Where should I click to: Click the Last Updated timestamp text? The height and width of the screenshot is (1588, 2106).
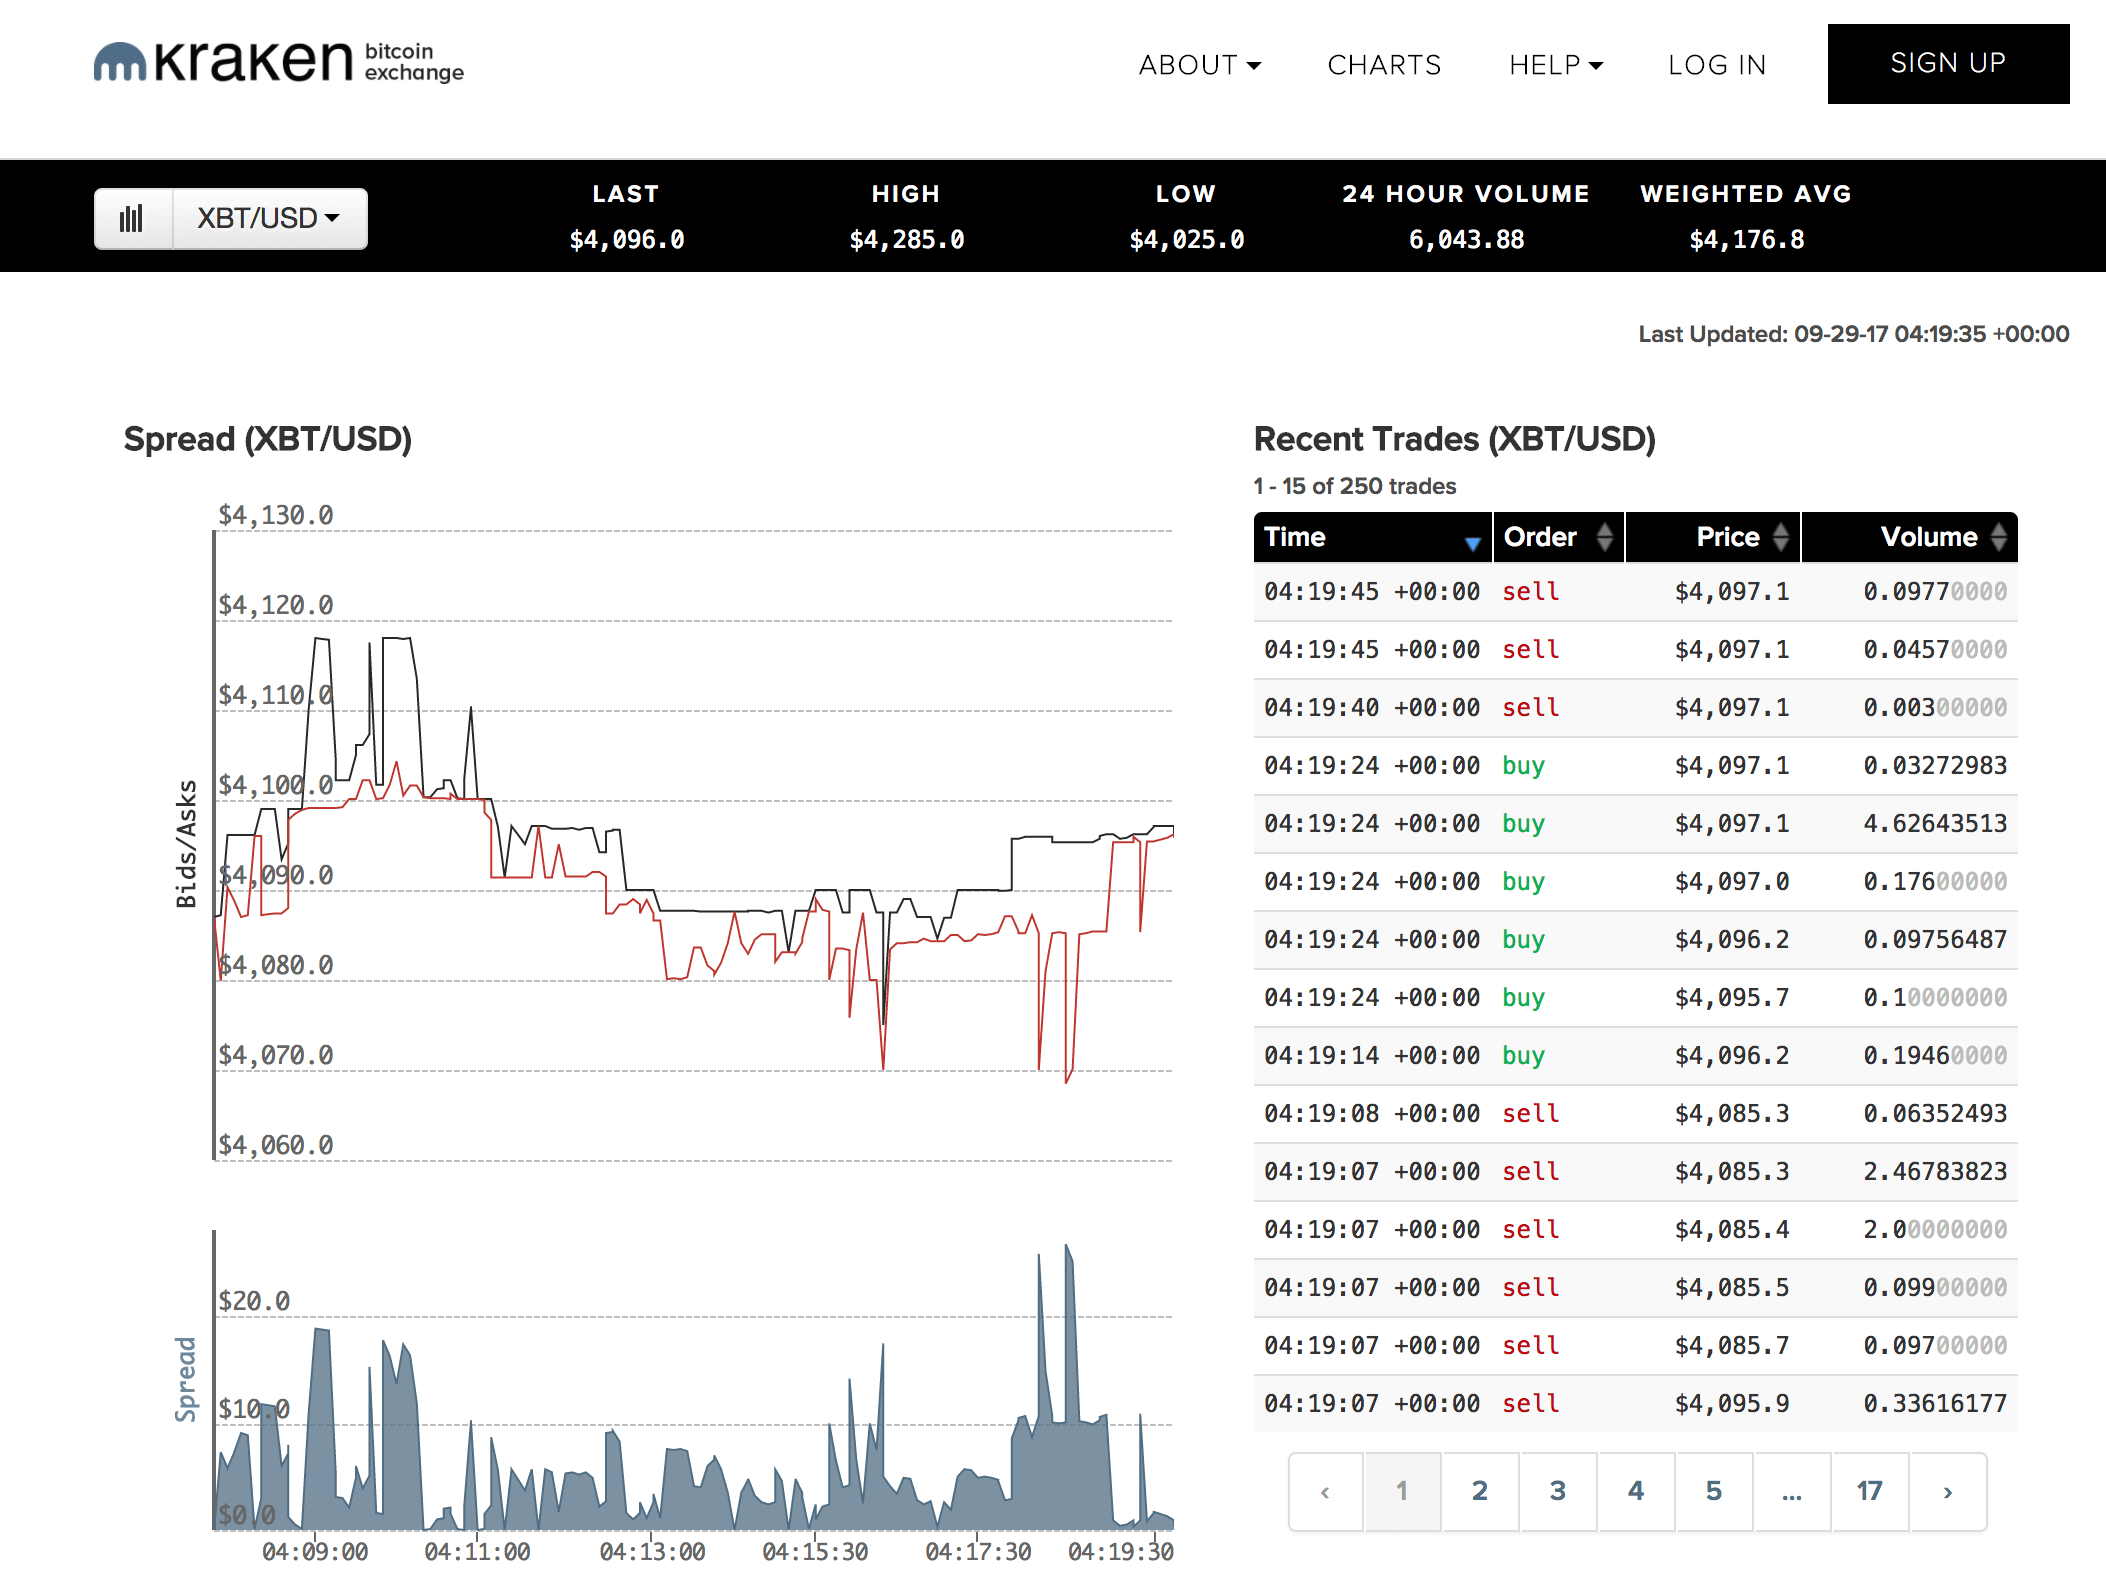(x=1854, y=334)
